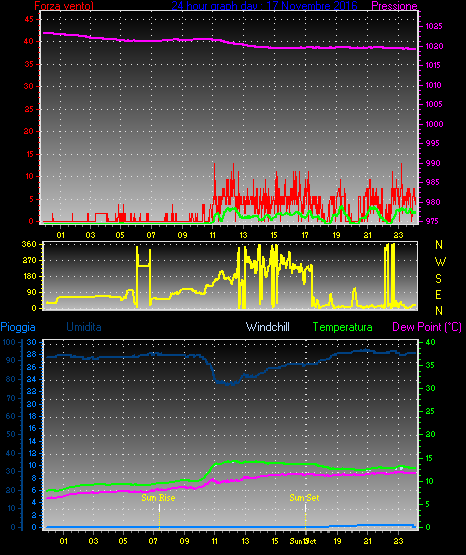Click hour label 05 beneath the wind-force chart
Image resolution: width=466 pixels, height=555 pixels.
tap(120, 235)
